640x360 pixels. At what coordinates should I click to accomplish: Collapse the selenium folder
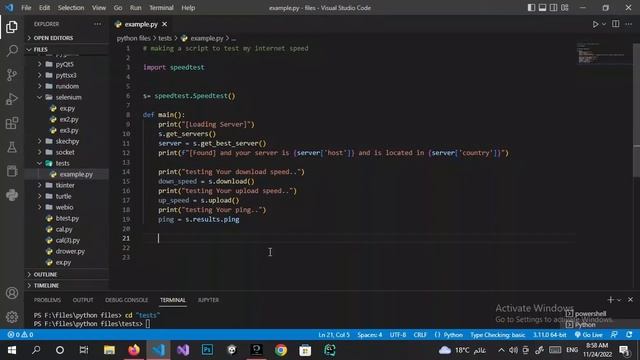coord(67,97)
